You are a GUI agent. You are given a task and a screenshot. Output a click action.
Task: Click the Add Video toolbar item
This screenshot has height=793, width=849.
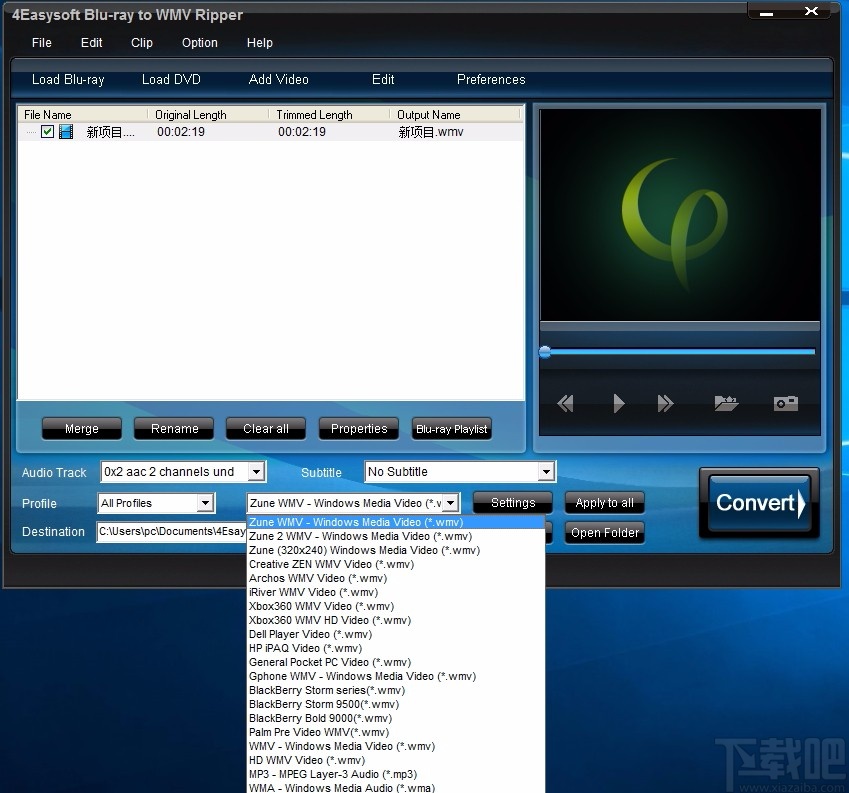pos(278,80)
